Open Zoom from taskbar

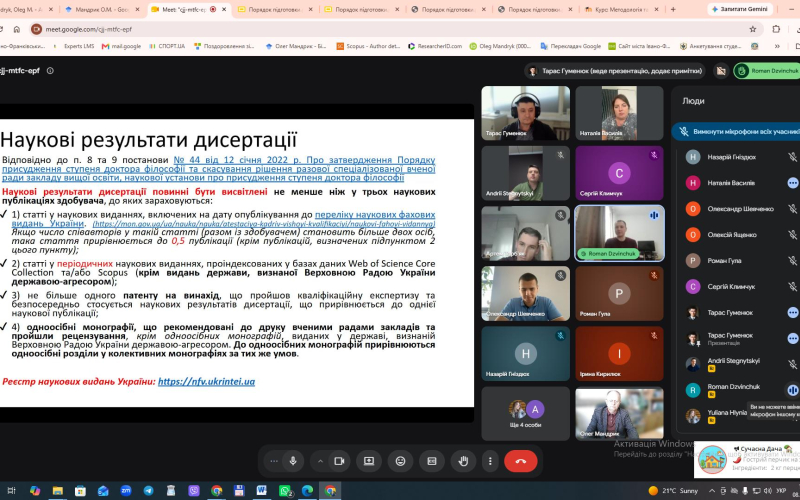[x=126, y=491]
